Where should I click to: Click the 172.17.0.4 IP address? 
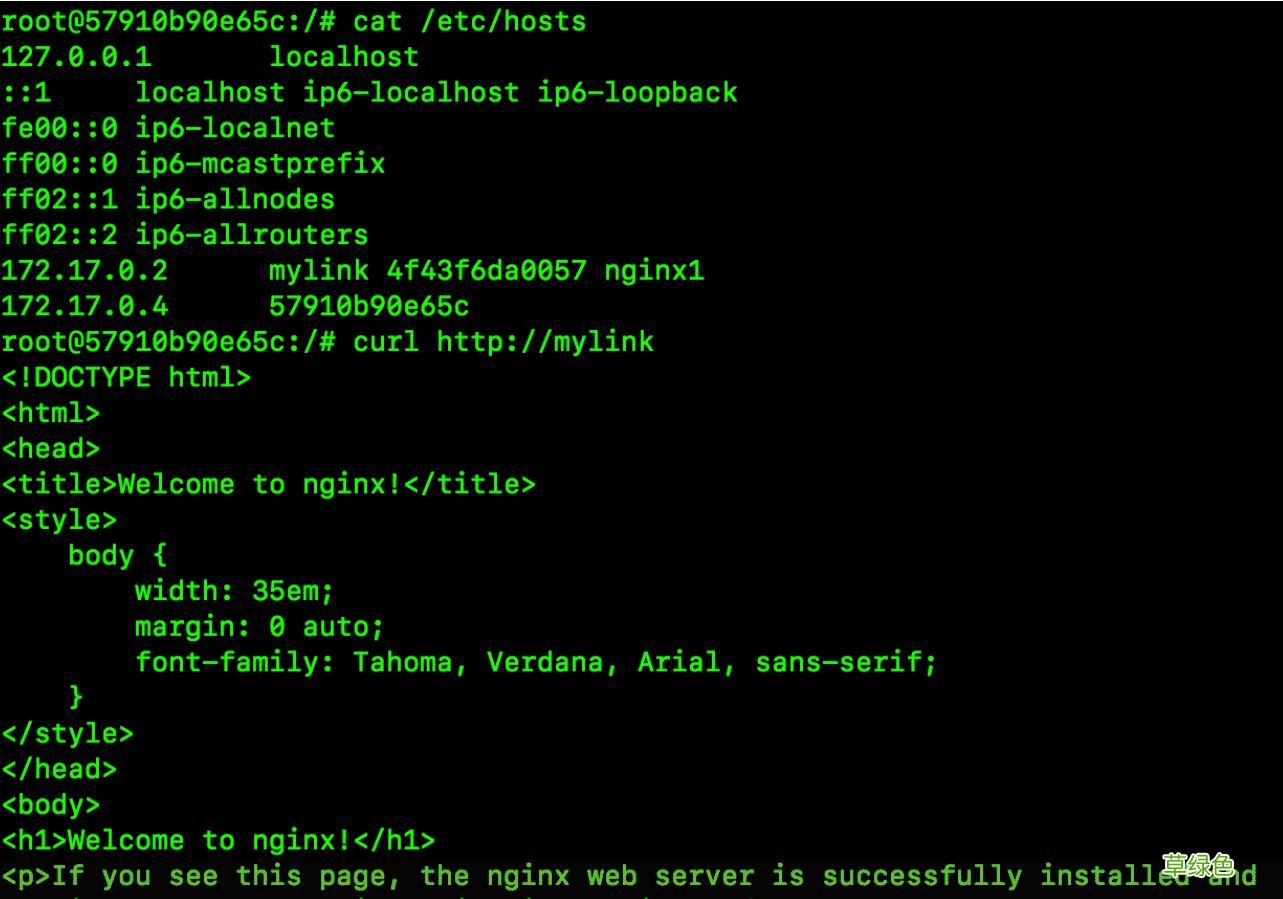[x=84, y=306]
